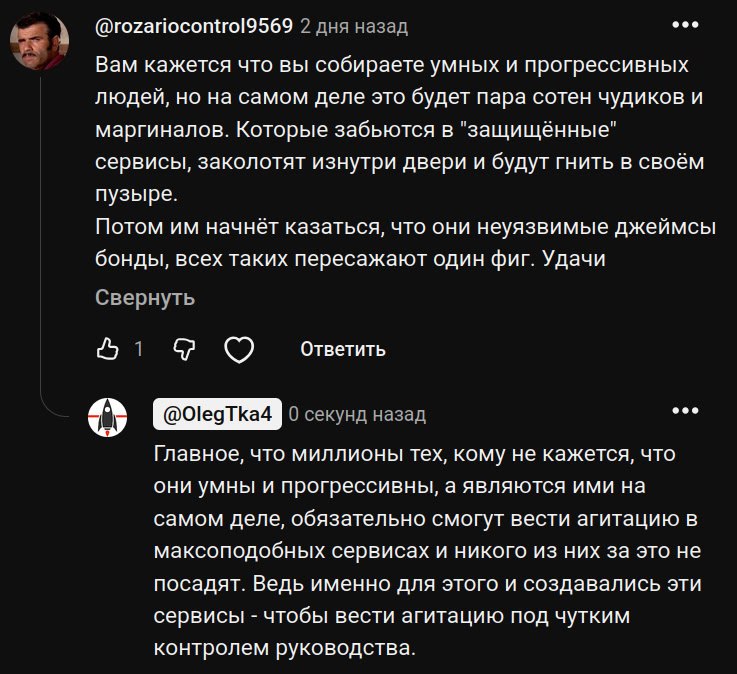Open the three-dot menu on OlegTka4's reply
The image size is (737, 674).
point(684,410)
